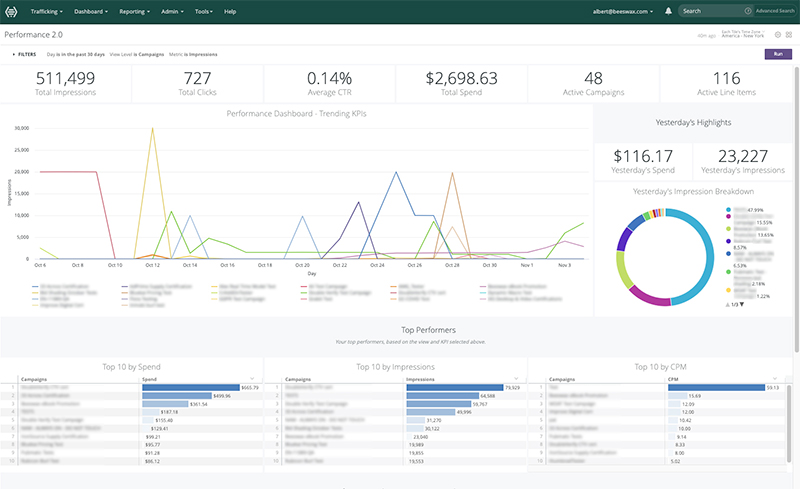Click the $86.12 spend value
Viewport: 800px width, 489px height.
pos(153,461)
